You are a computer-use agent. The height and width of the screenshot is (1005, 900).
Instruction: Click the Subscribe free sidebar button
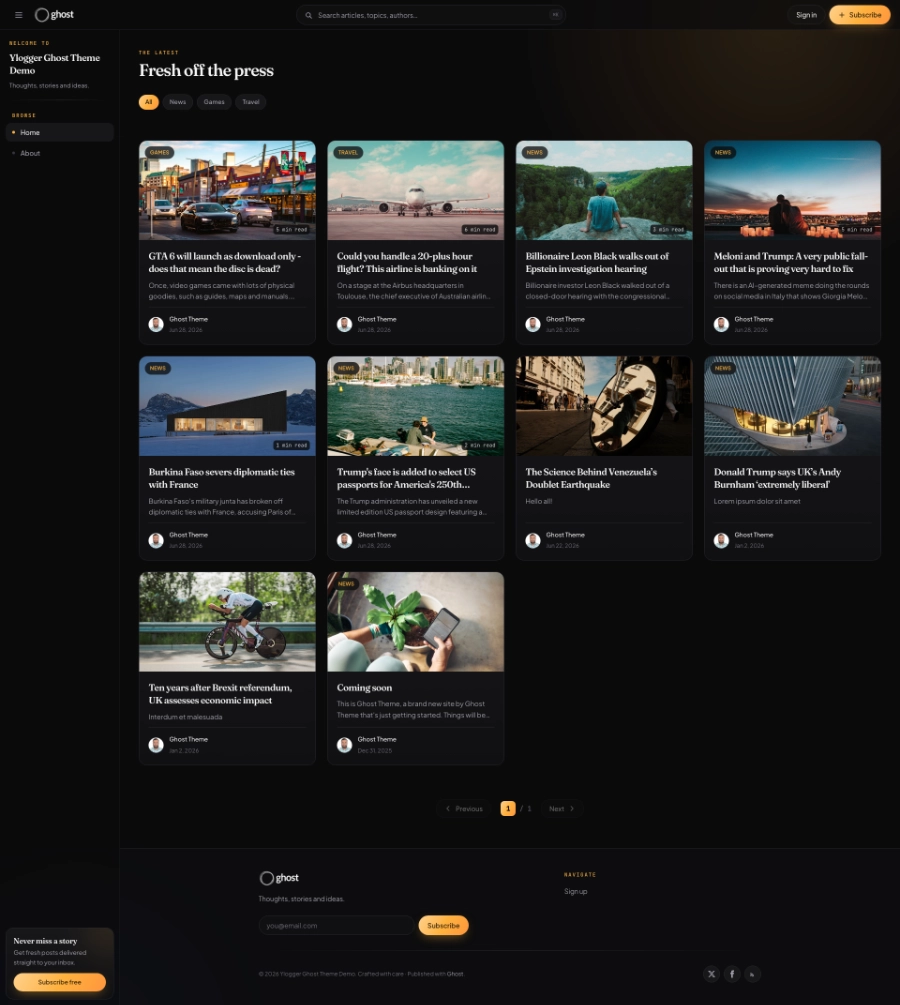(x=60, y=982)
